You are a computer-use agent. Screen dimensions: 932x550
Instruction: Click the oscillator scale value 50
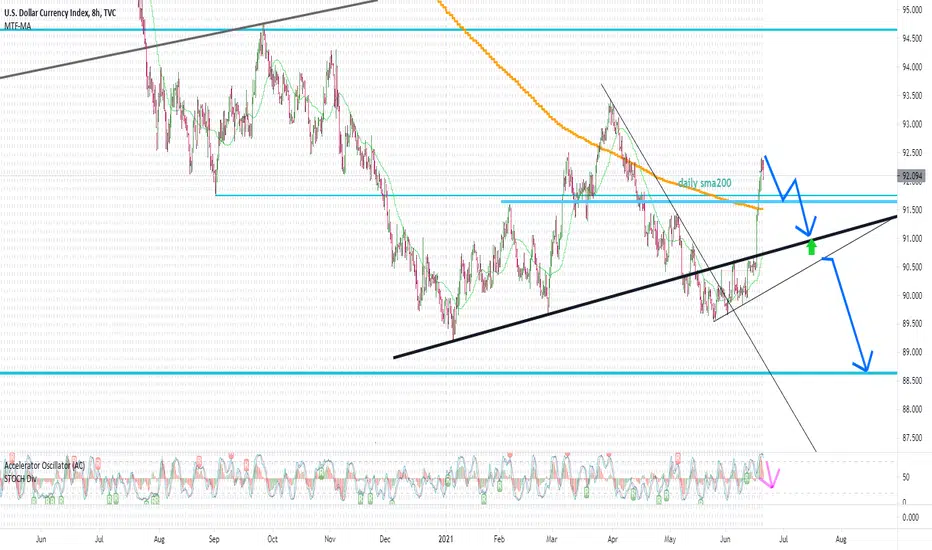[906, 477]
